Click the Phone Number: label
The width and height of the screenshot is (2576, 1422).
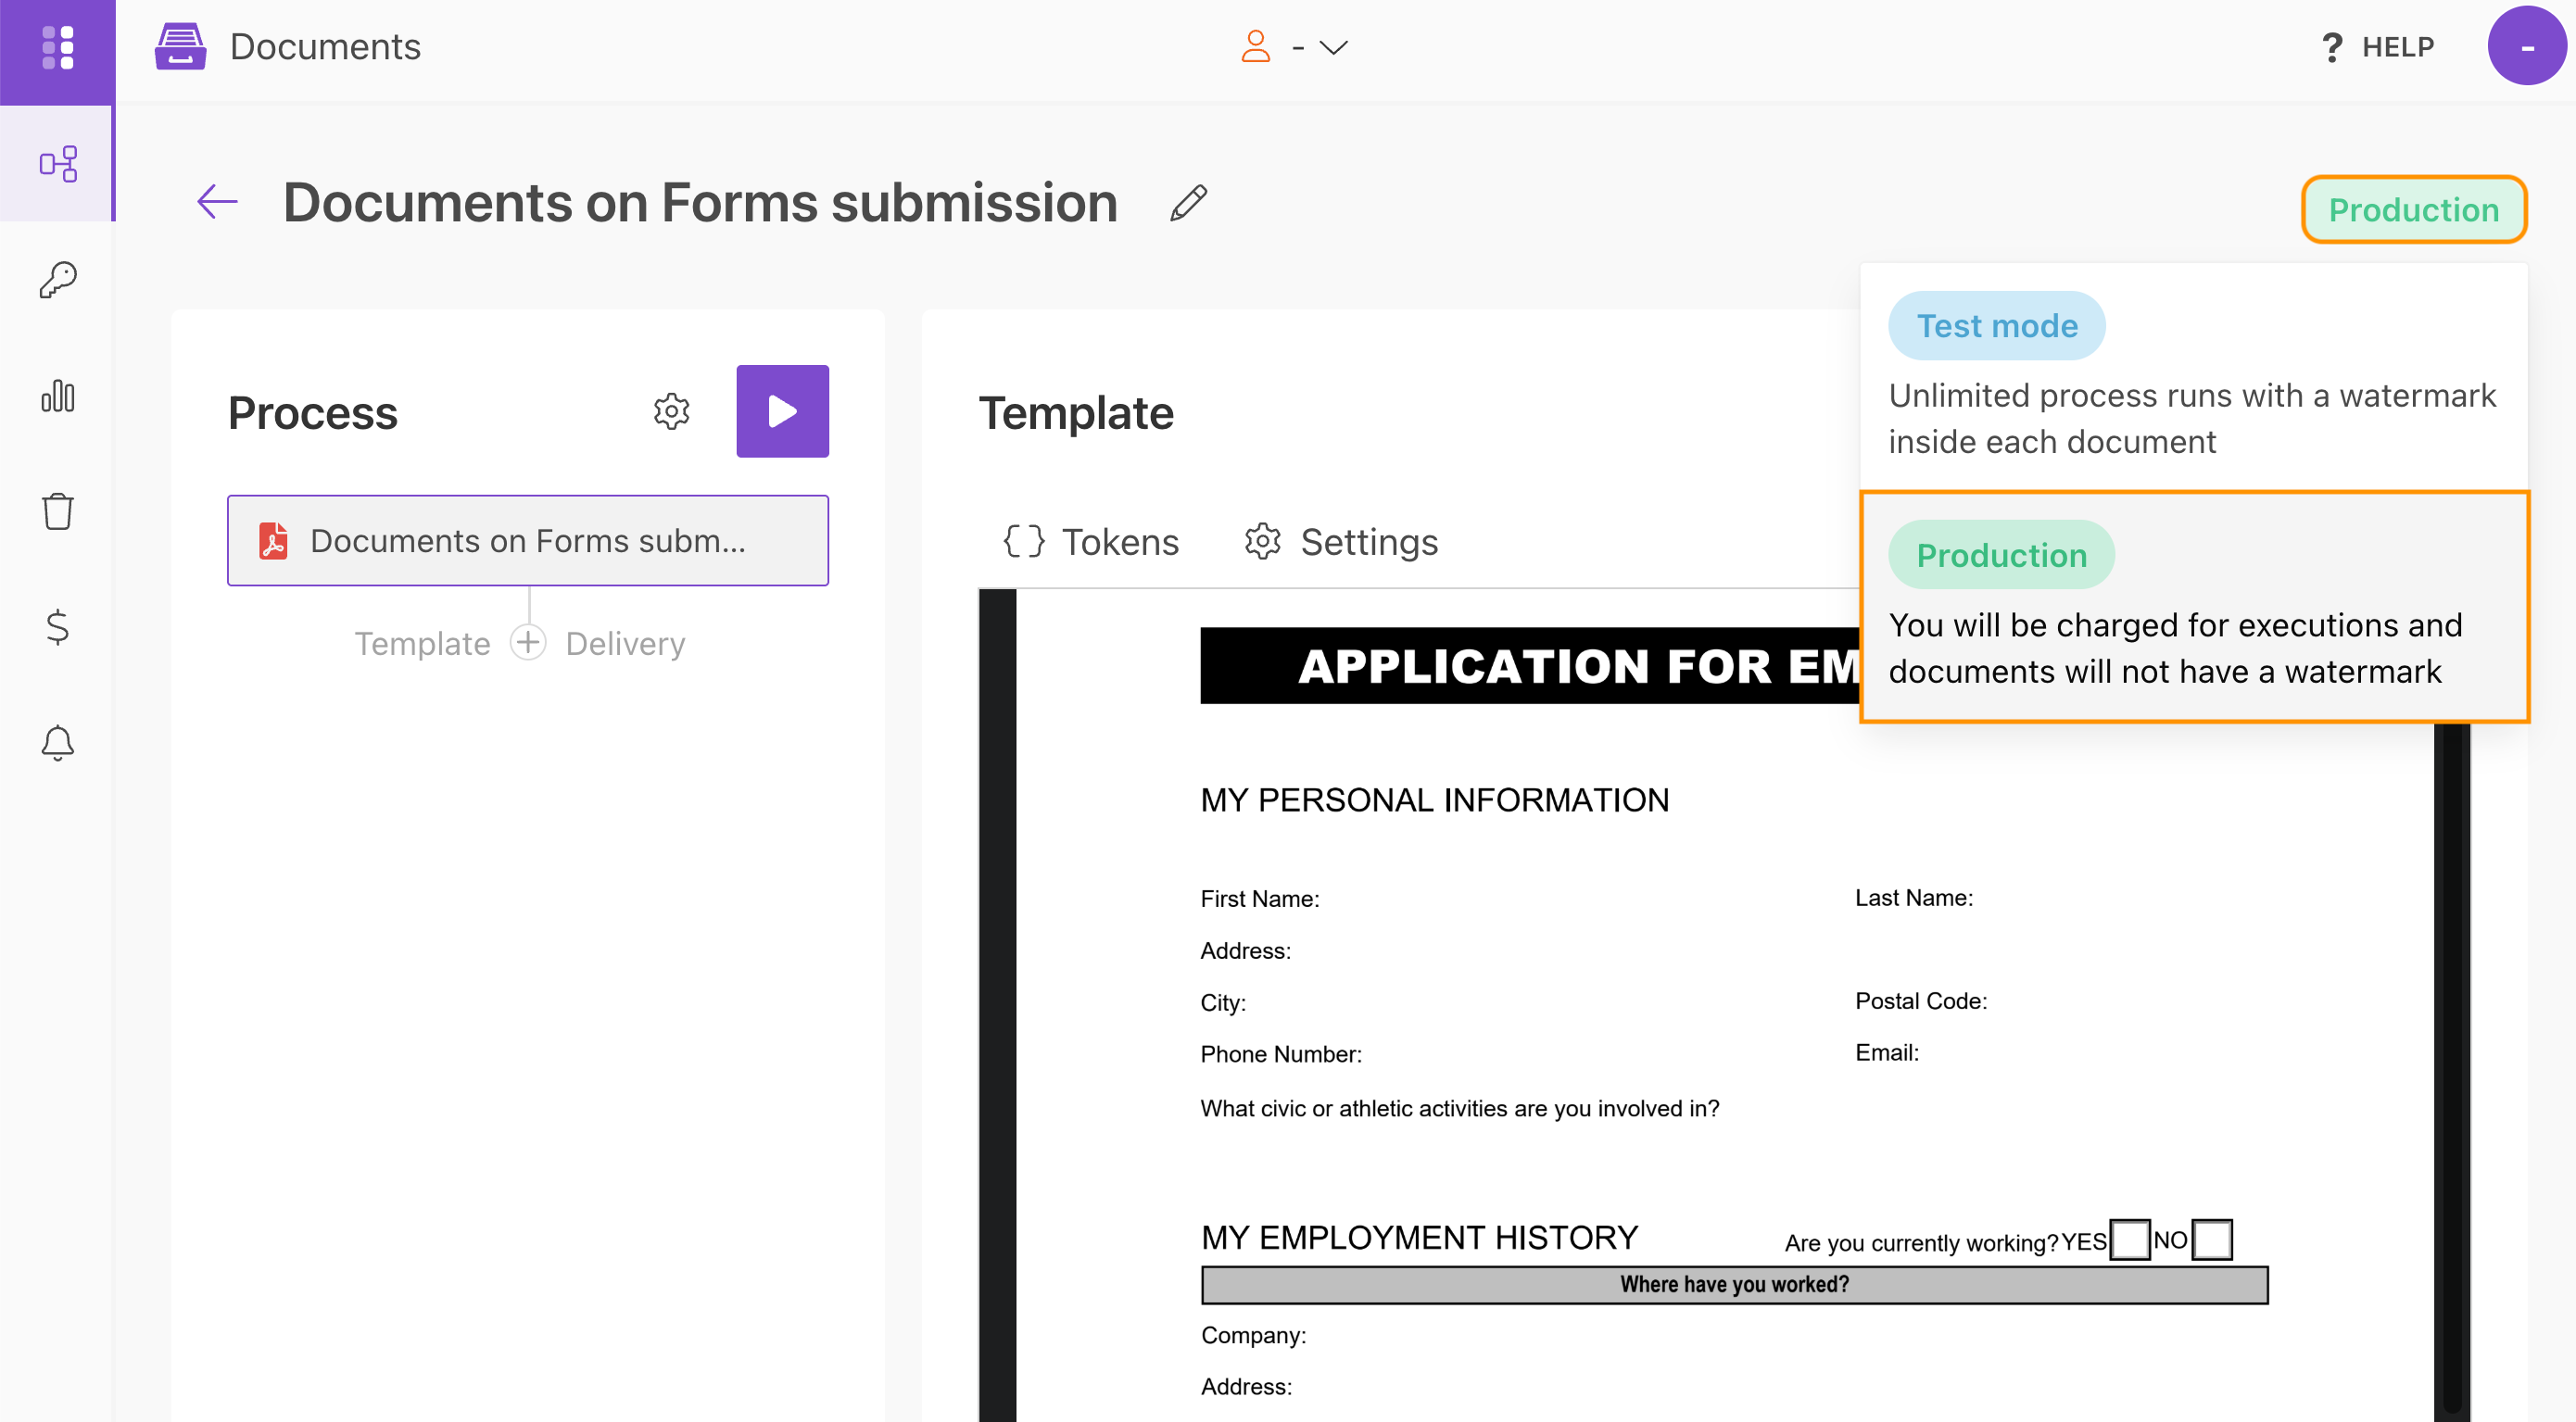[1280, 1053]
